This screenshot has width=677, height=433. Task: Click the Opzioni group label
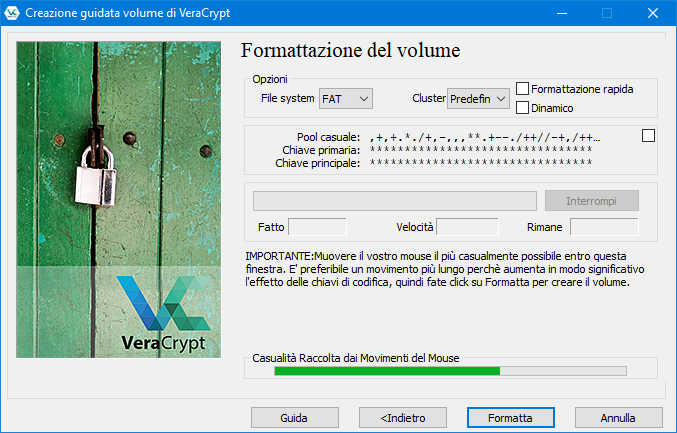(x=270, y=79)
